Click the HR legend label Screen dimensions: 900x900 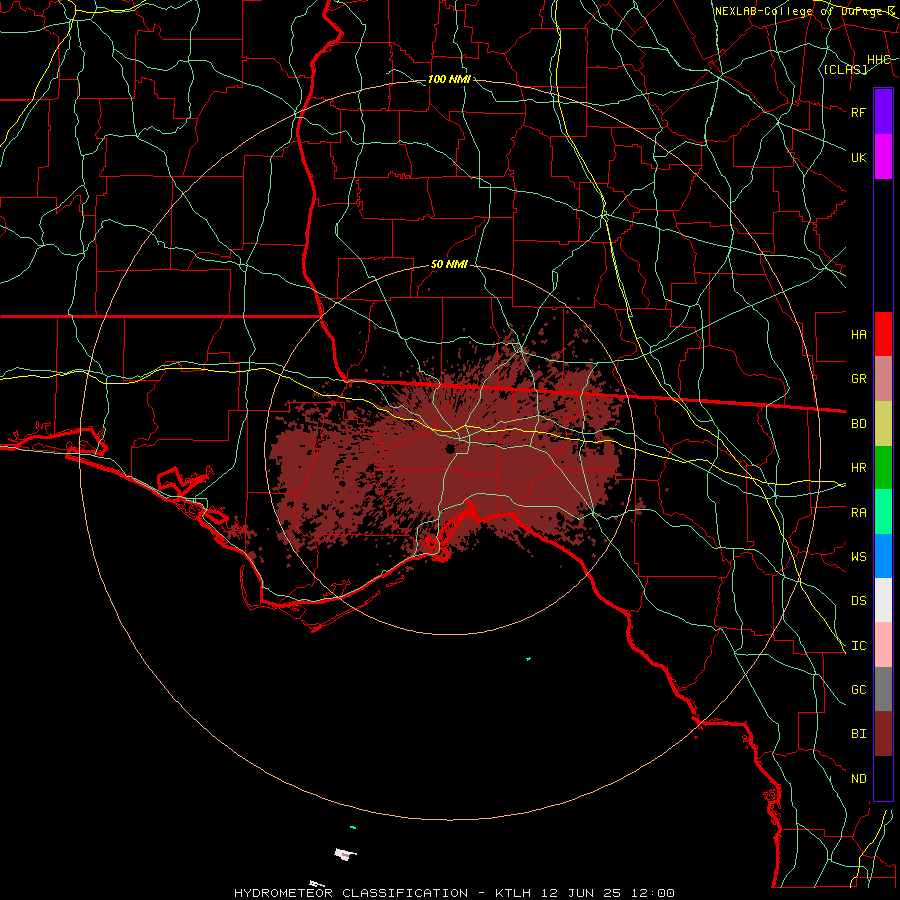[x=858, y=468]
